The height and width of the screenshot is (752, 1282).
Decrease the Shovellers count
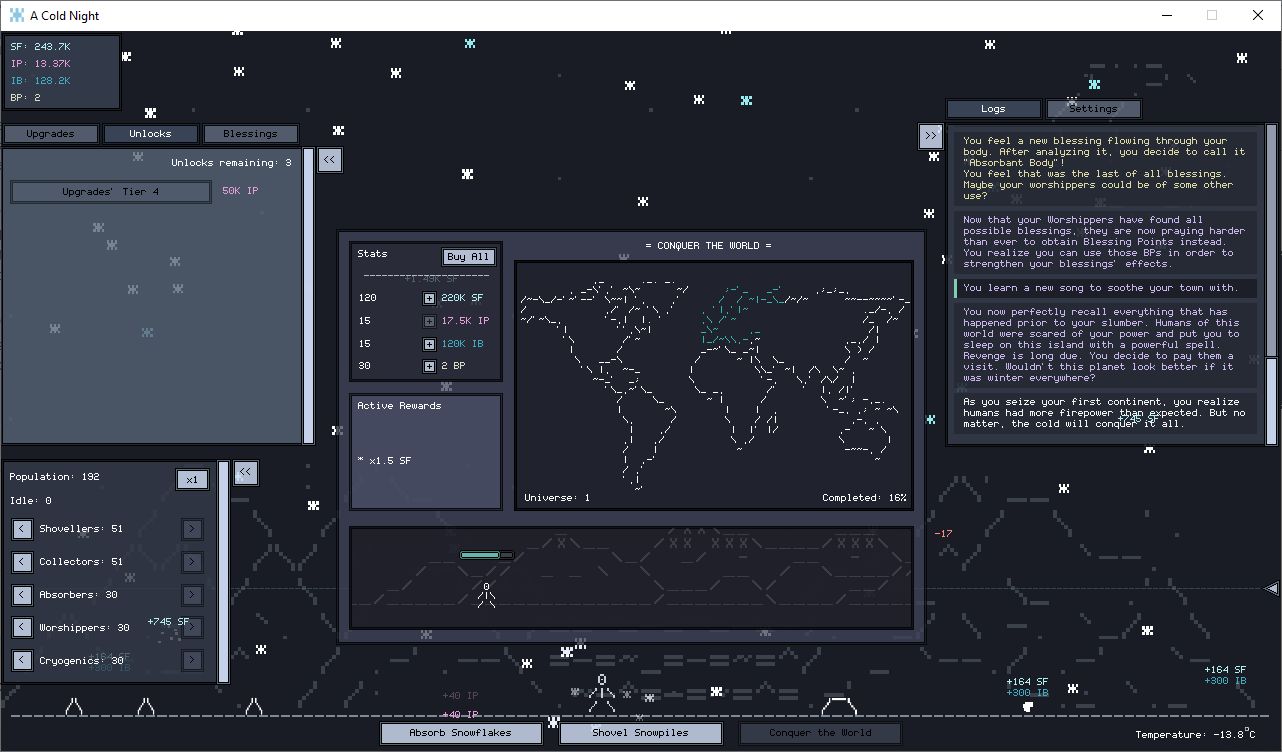pos(22,529)
